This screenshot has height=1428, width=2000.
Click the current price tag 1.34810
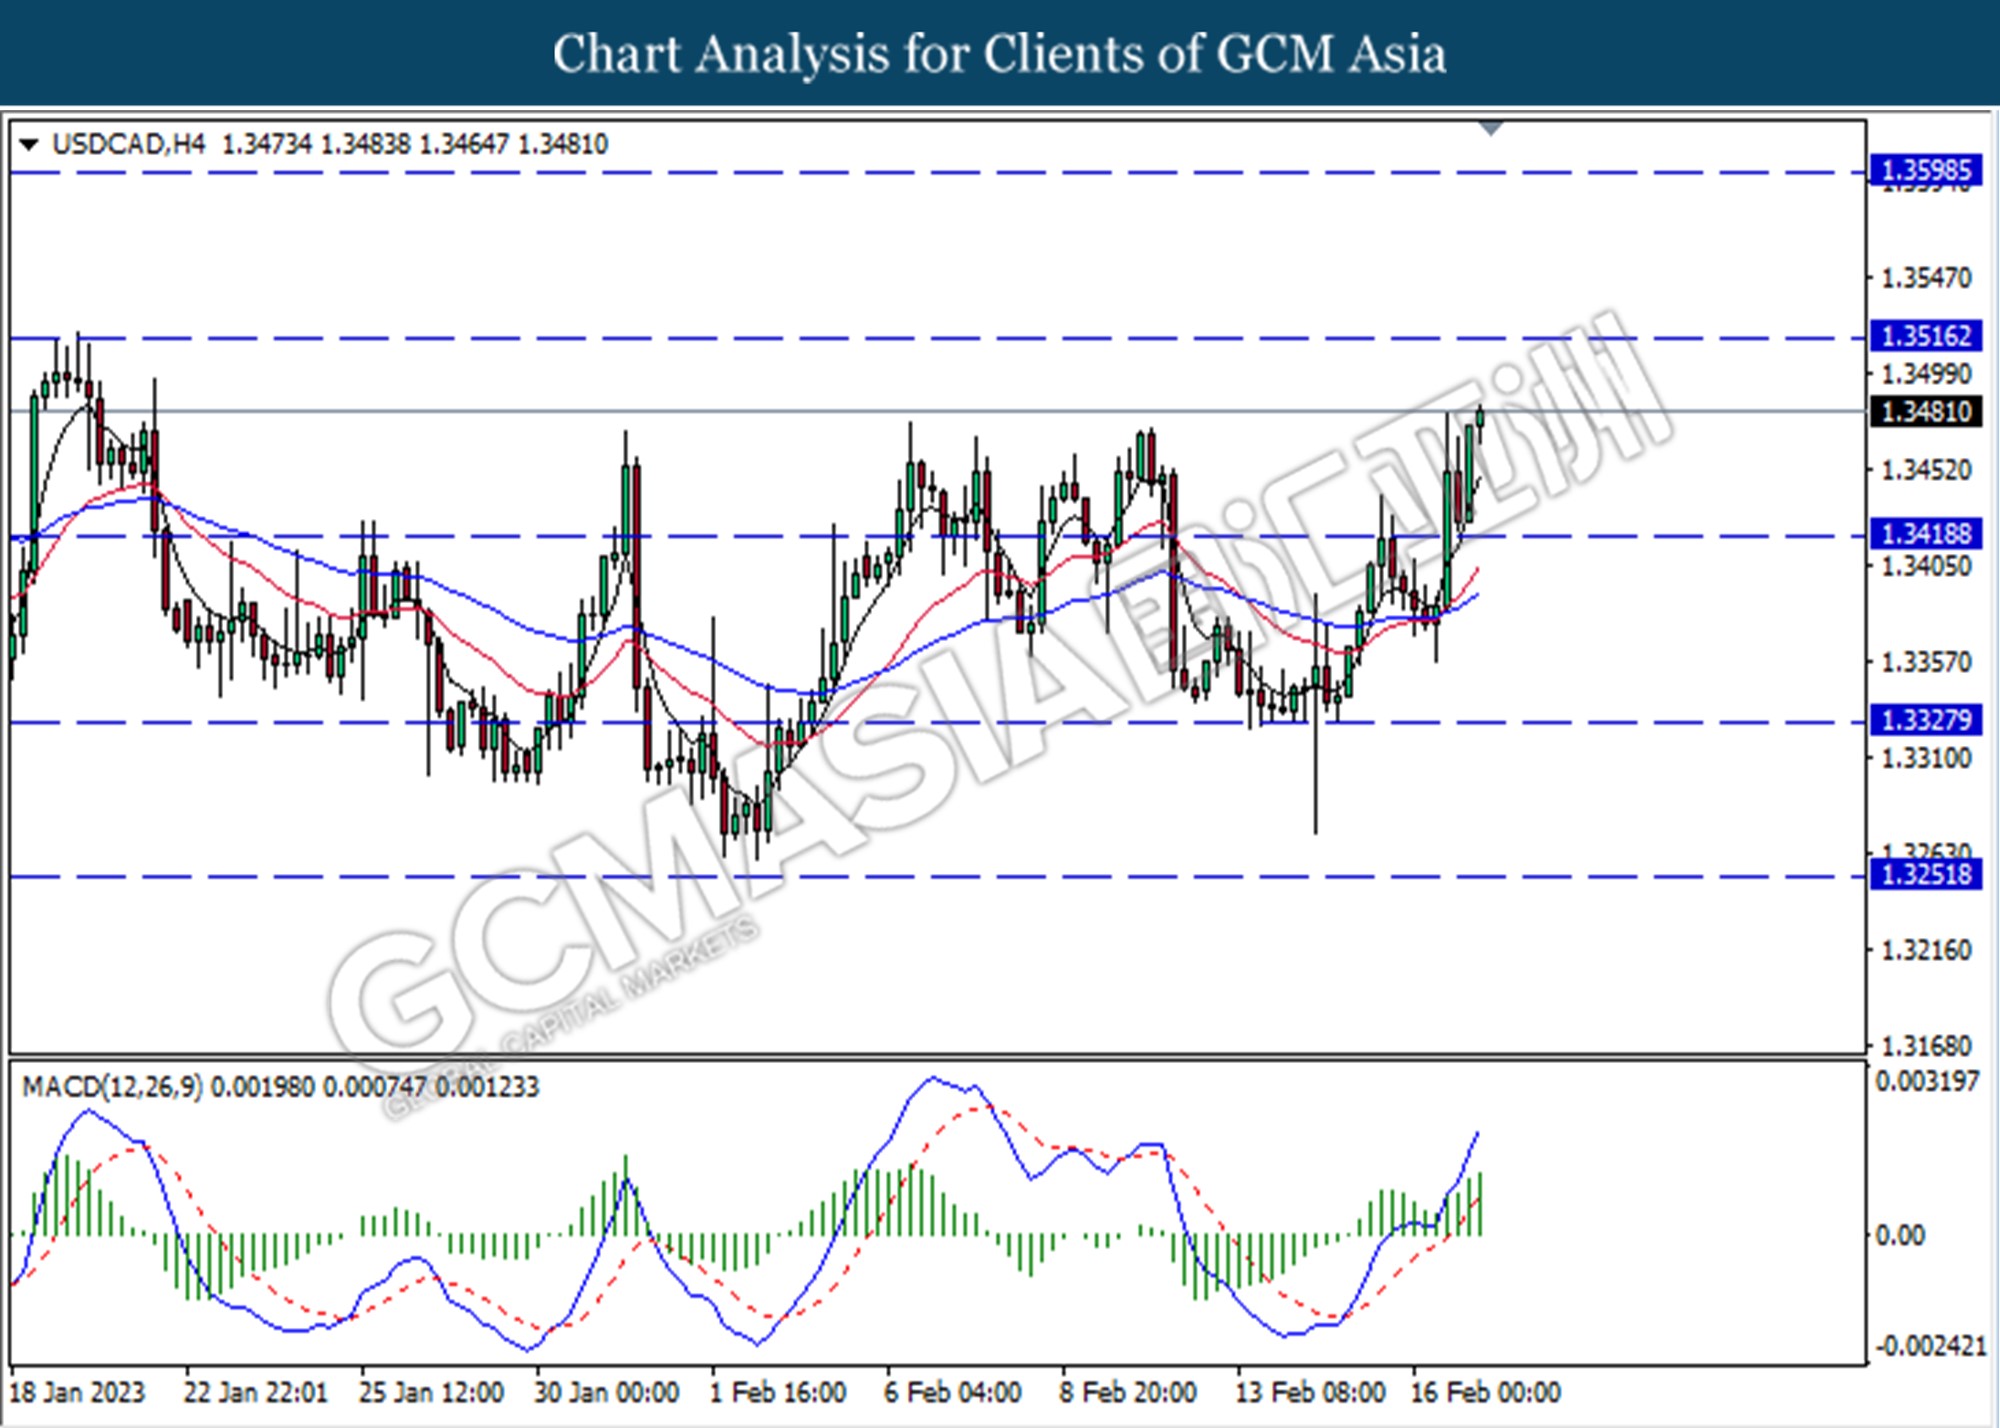1926,411
